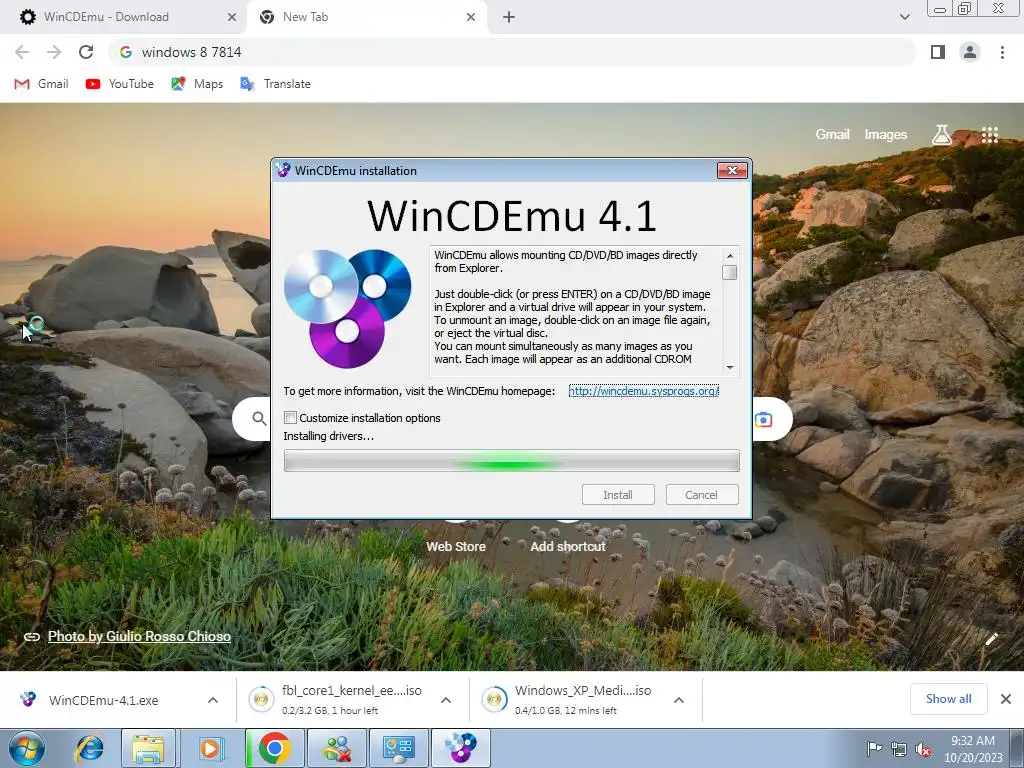The width and height of the screenshot is (1024, 768).
Task: Open the users app with the red X on the taskbar
Action: click(x=337, y=748)
